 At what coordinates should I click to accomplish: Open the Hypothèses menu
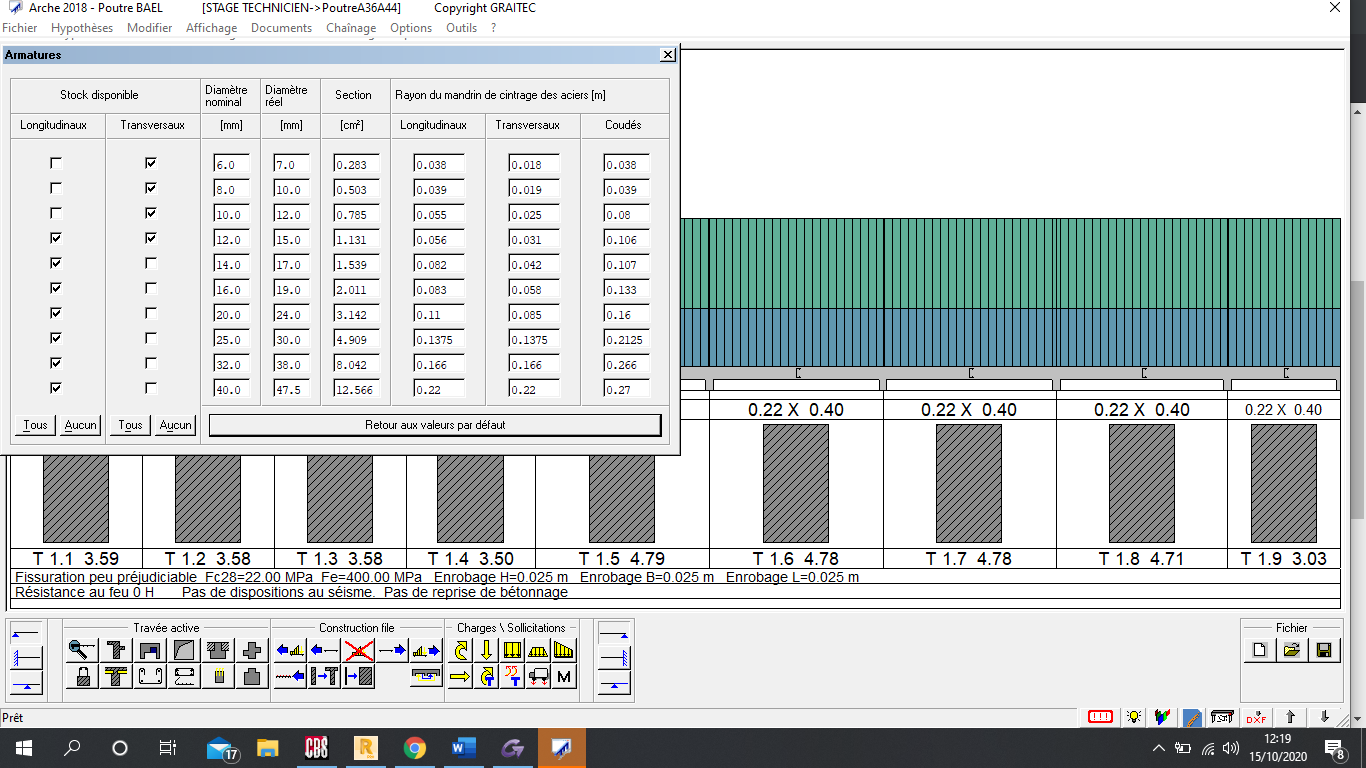[82, 28]
